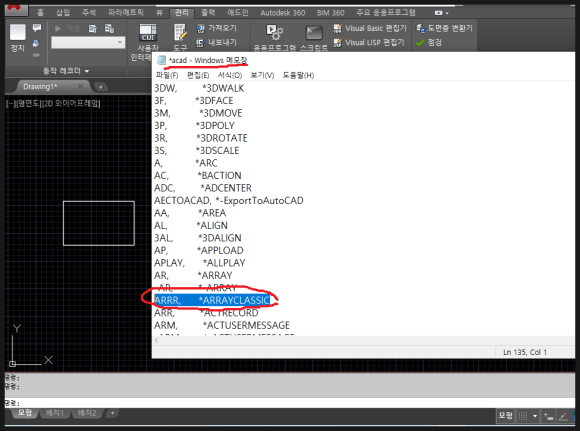Click the 재생 (Play) macro button
580x431 pixels.
67,28
